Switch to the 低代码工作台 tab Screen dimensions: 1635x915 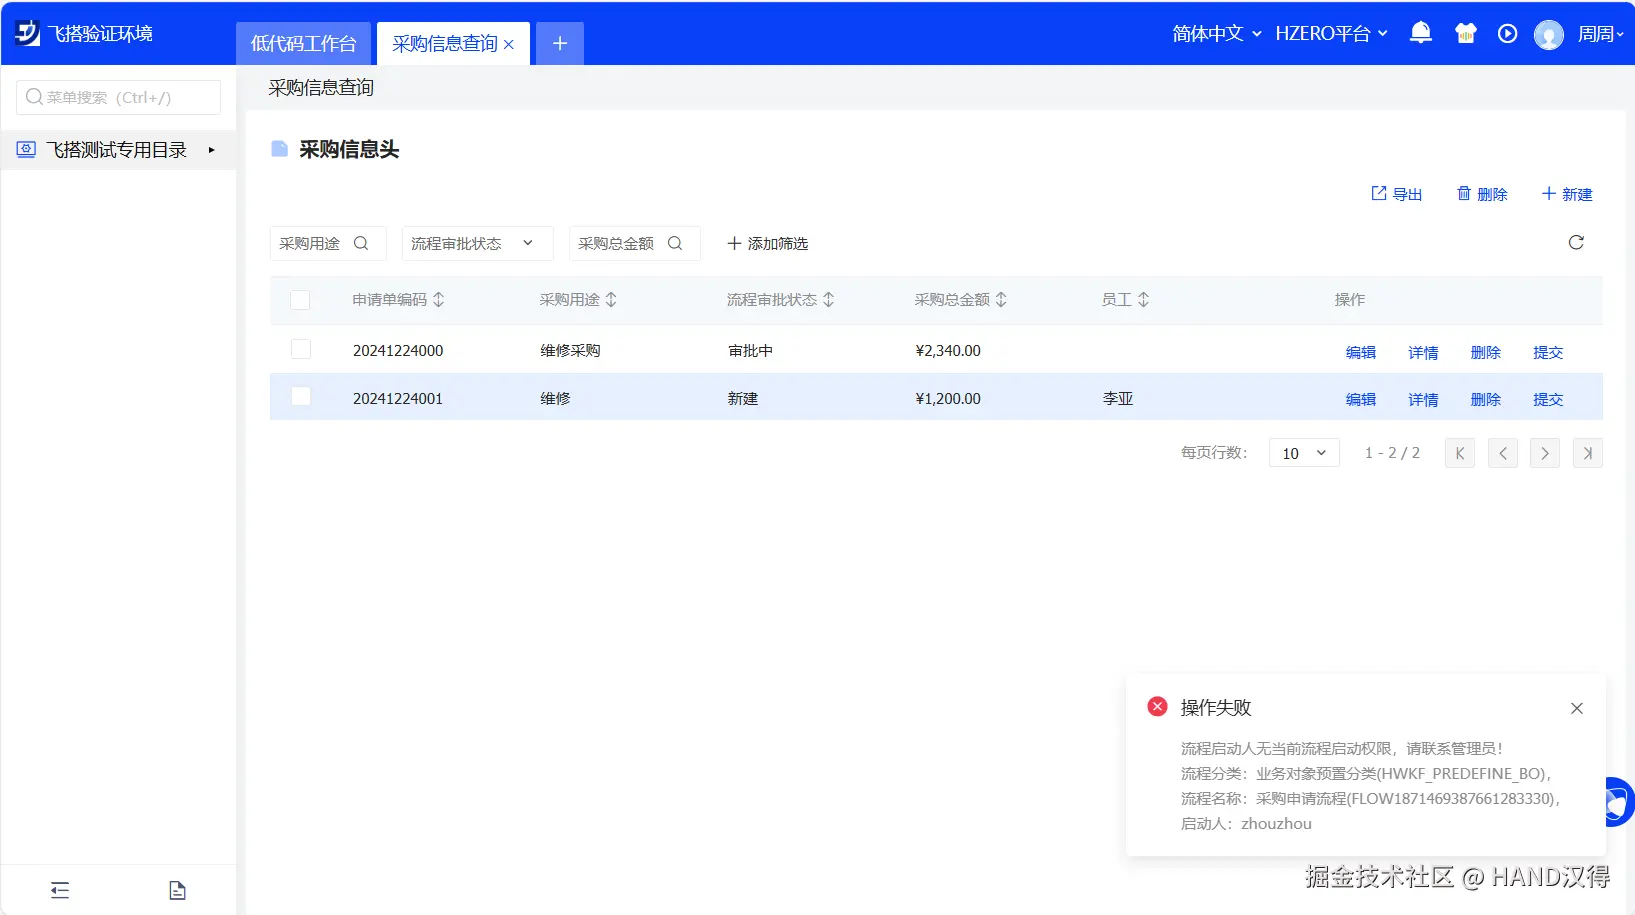(303, 43)
